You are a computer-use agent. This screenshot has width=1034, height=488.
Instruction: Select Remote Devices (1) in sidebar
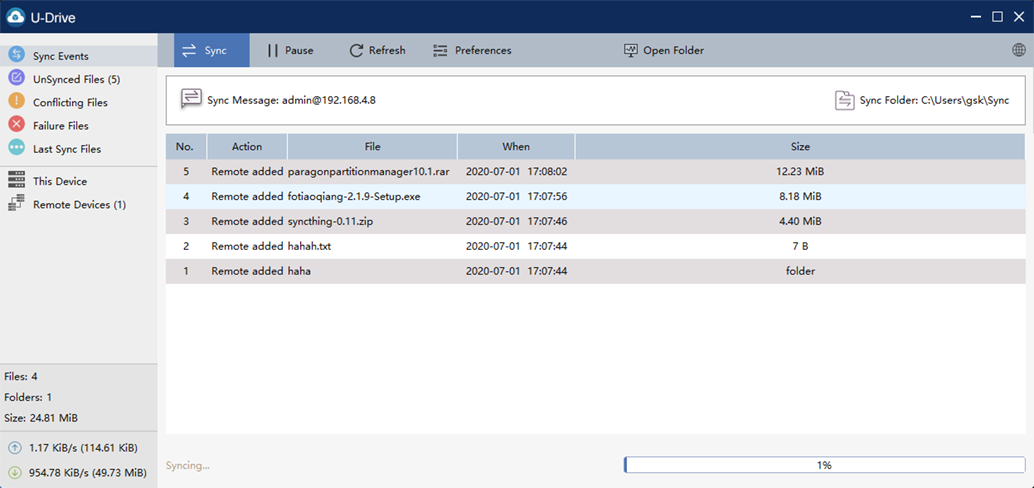pyautogui.click(x=78, y=204)
